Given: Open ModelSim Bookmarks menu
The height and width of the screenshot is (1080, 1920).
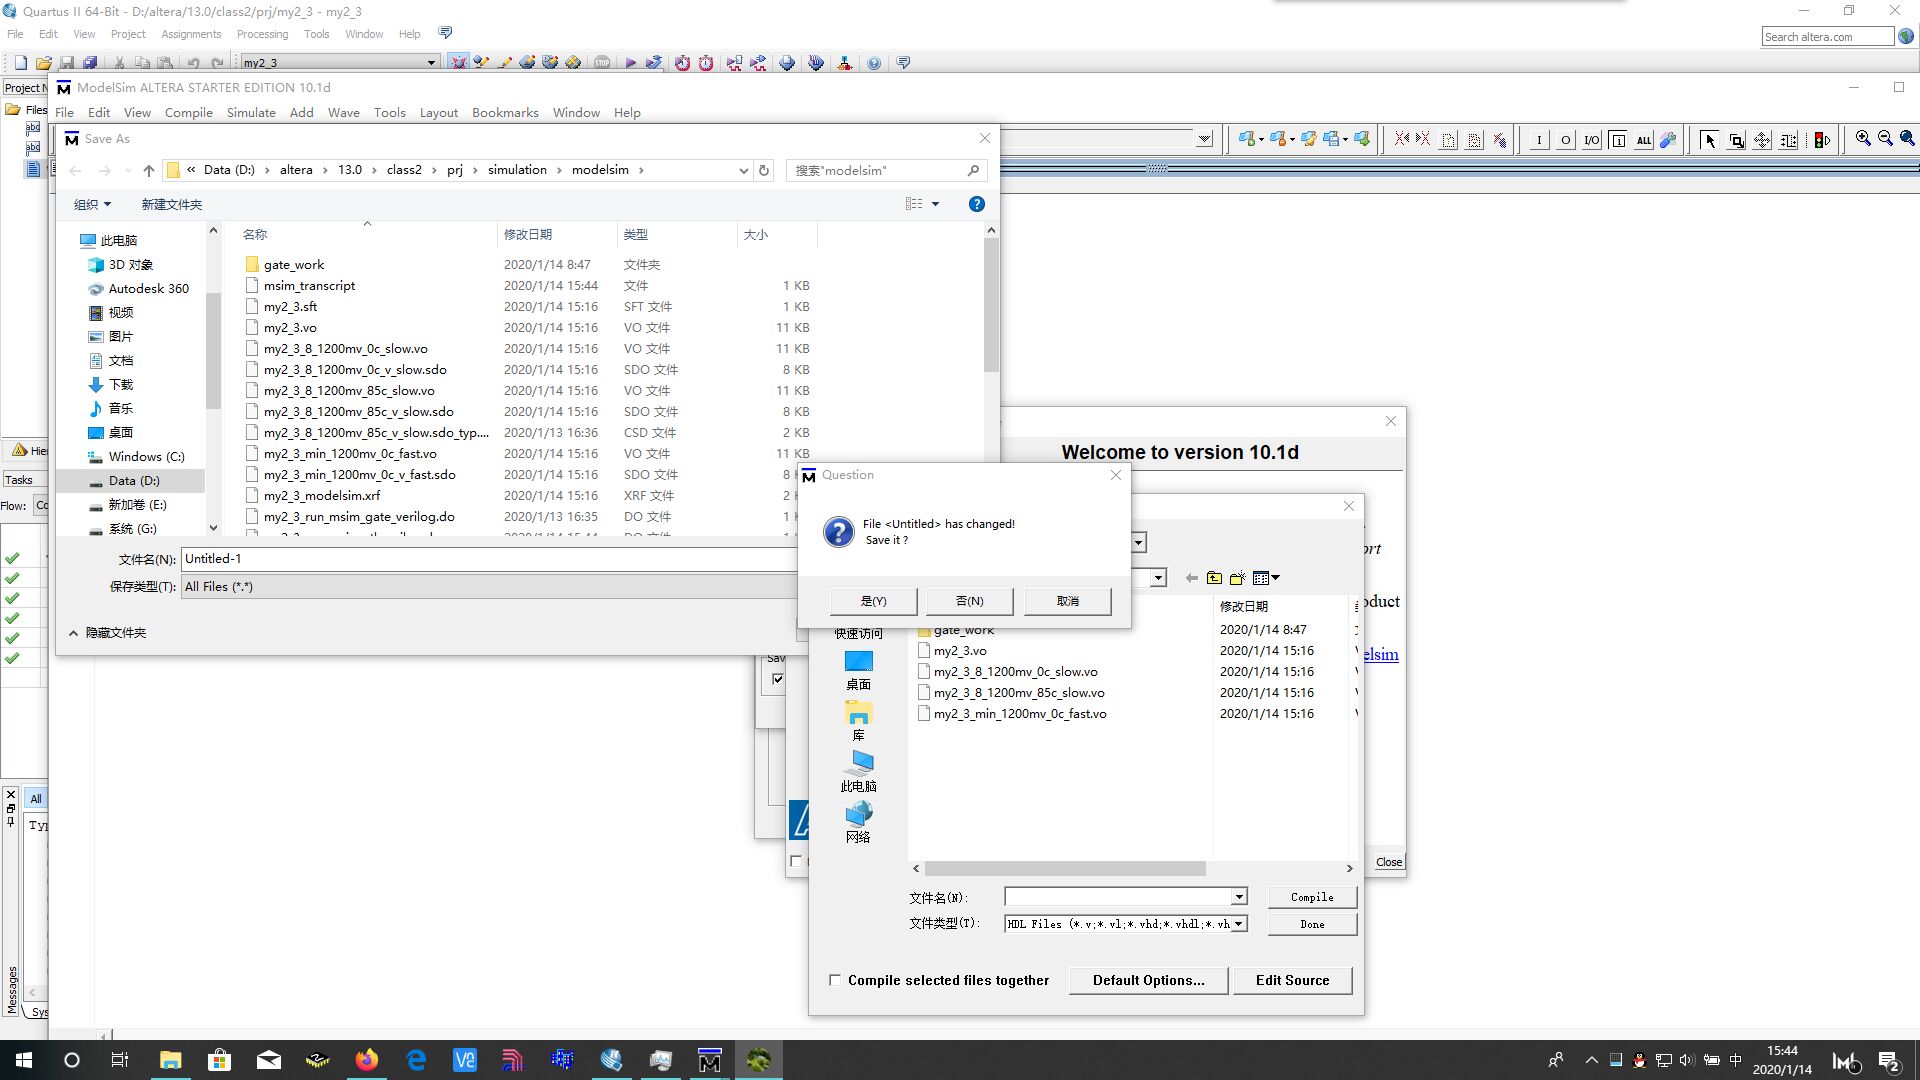Looking at the screenshot, I should click(x=505, y=113).
